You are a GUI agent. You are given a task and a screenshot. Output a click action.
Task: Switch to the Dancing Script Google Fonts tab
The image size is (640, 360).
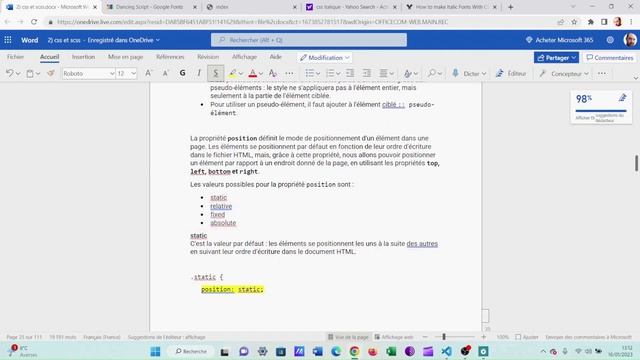click(x=150, y=7)
